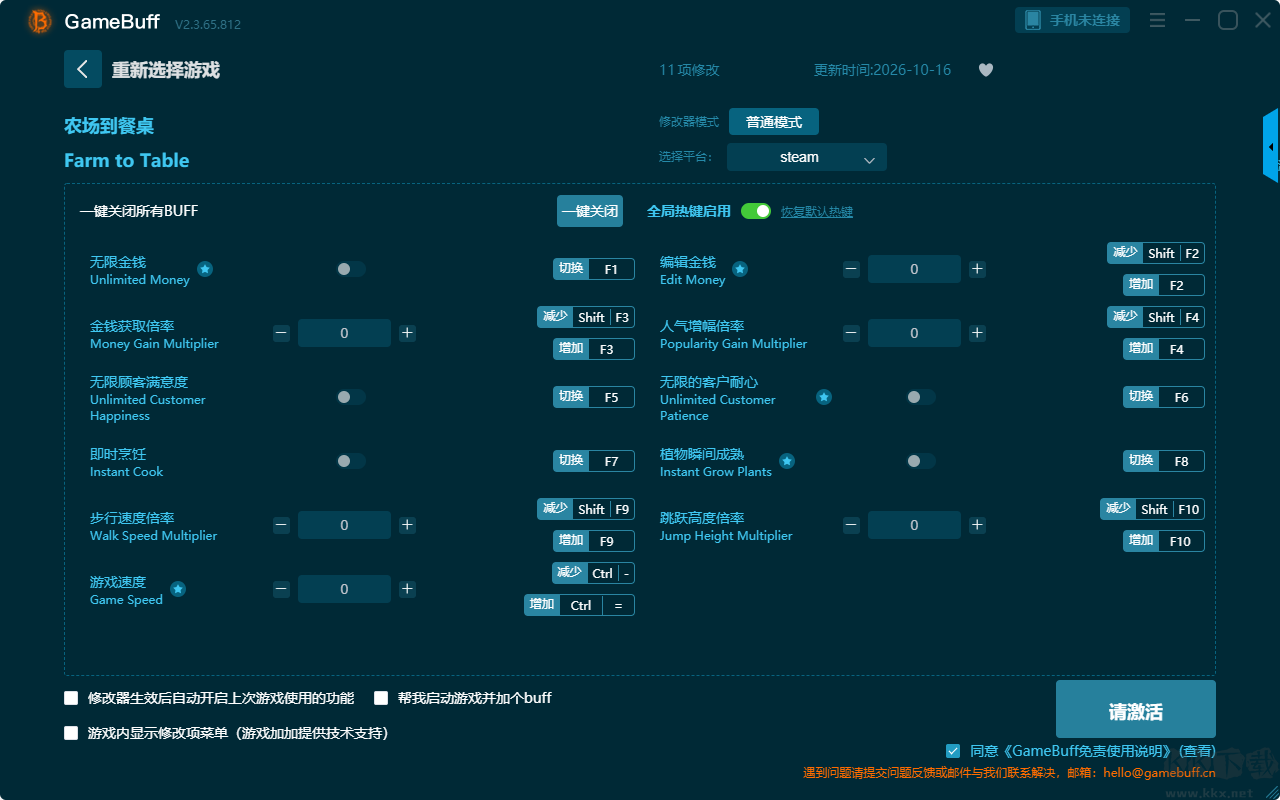Increase Popularity Gain Multiplier value

[x=977, y=333]
